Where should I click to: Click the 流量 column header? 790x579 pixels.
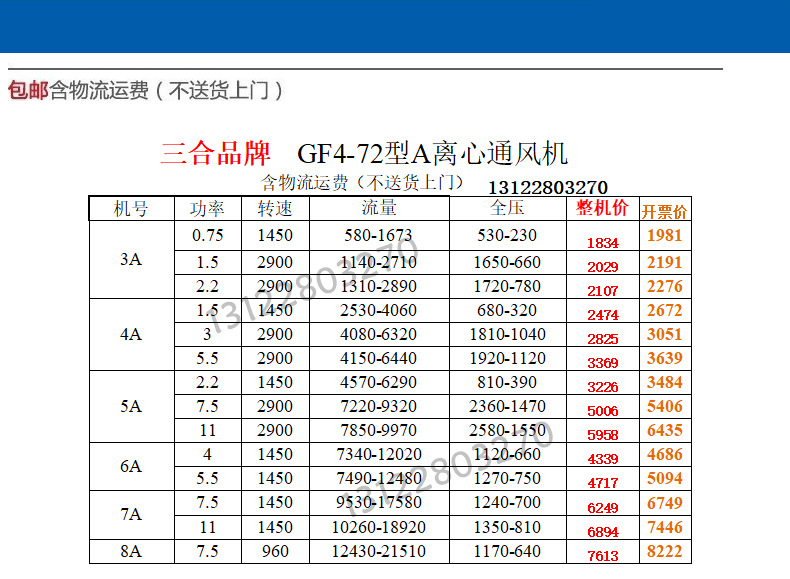(379, 208)
